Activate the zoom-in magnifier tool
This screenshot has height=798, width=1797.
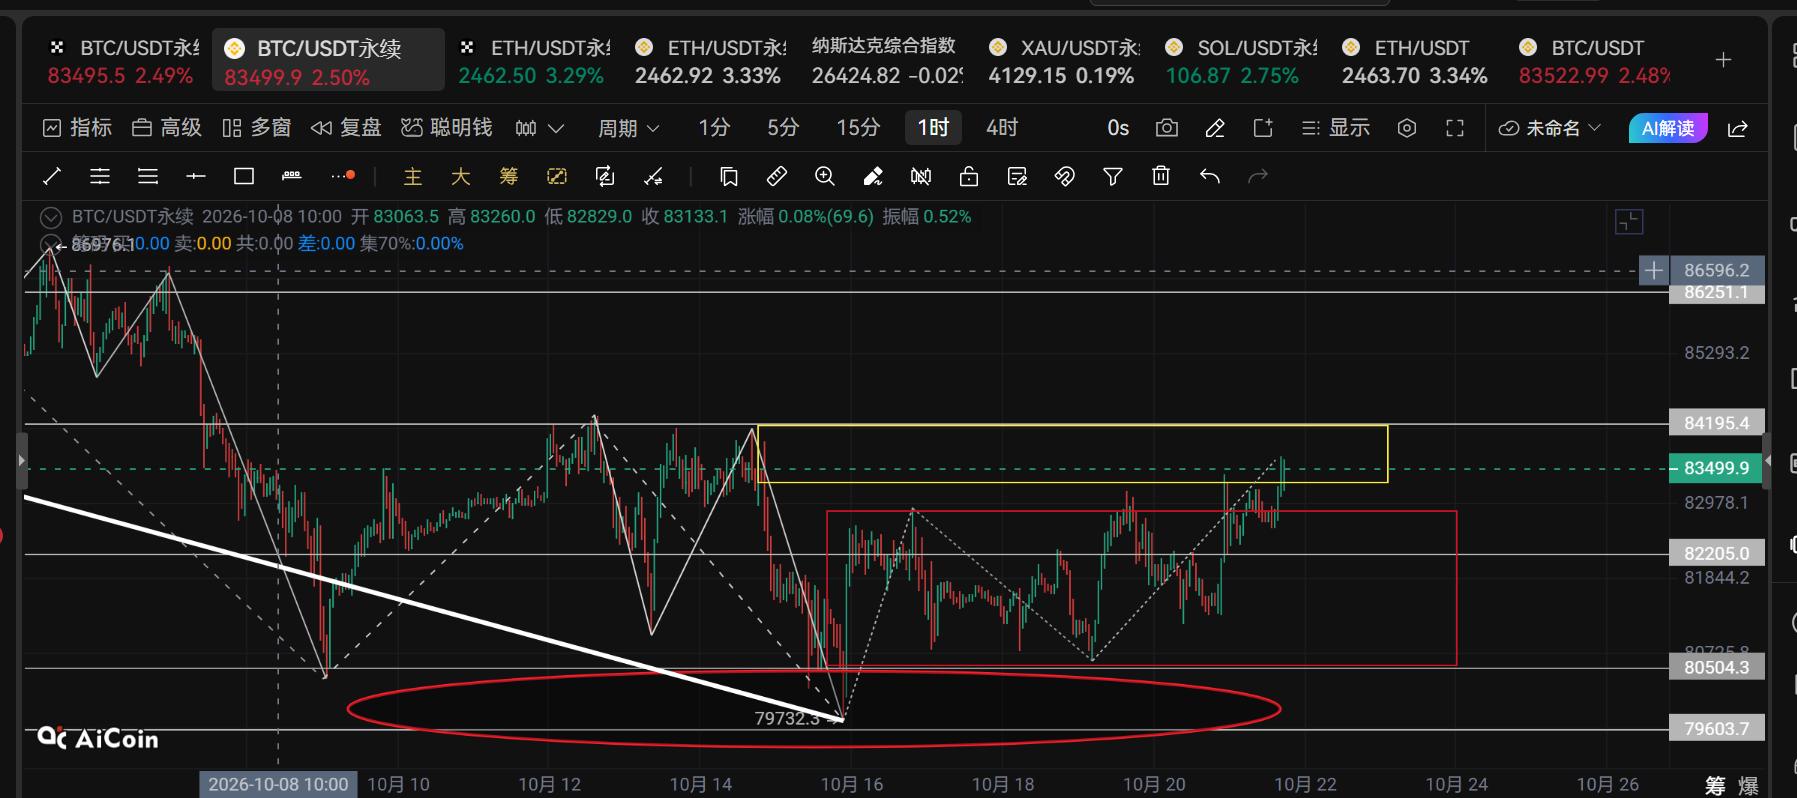click(825, 177)
